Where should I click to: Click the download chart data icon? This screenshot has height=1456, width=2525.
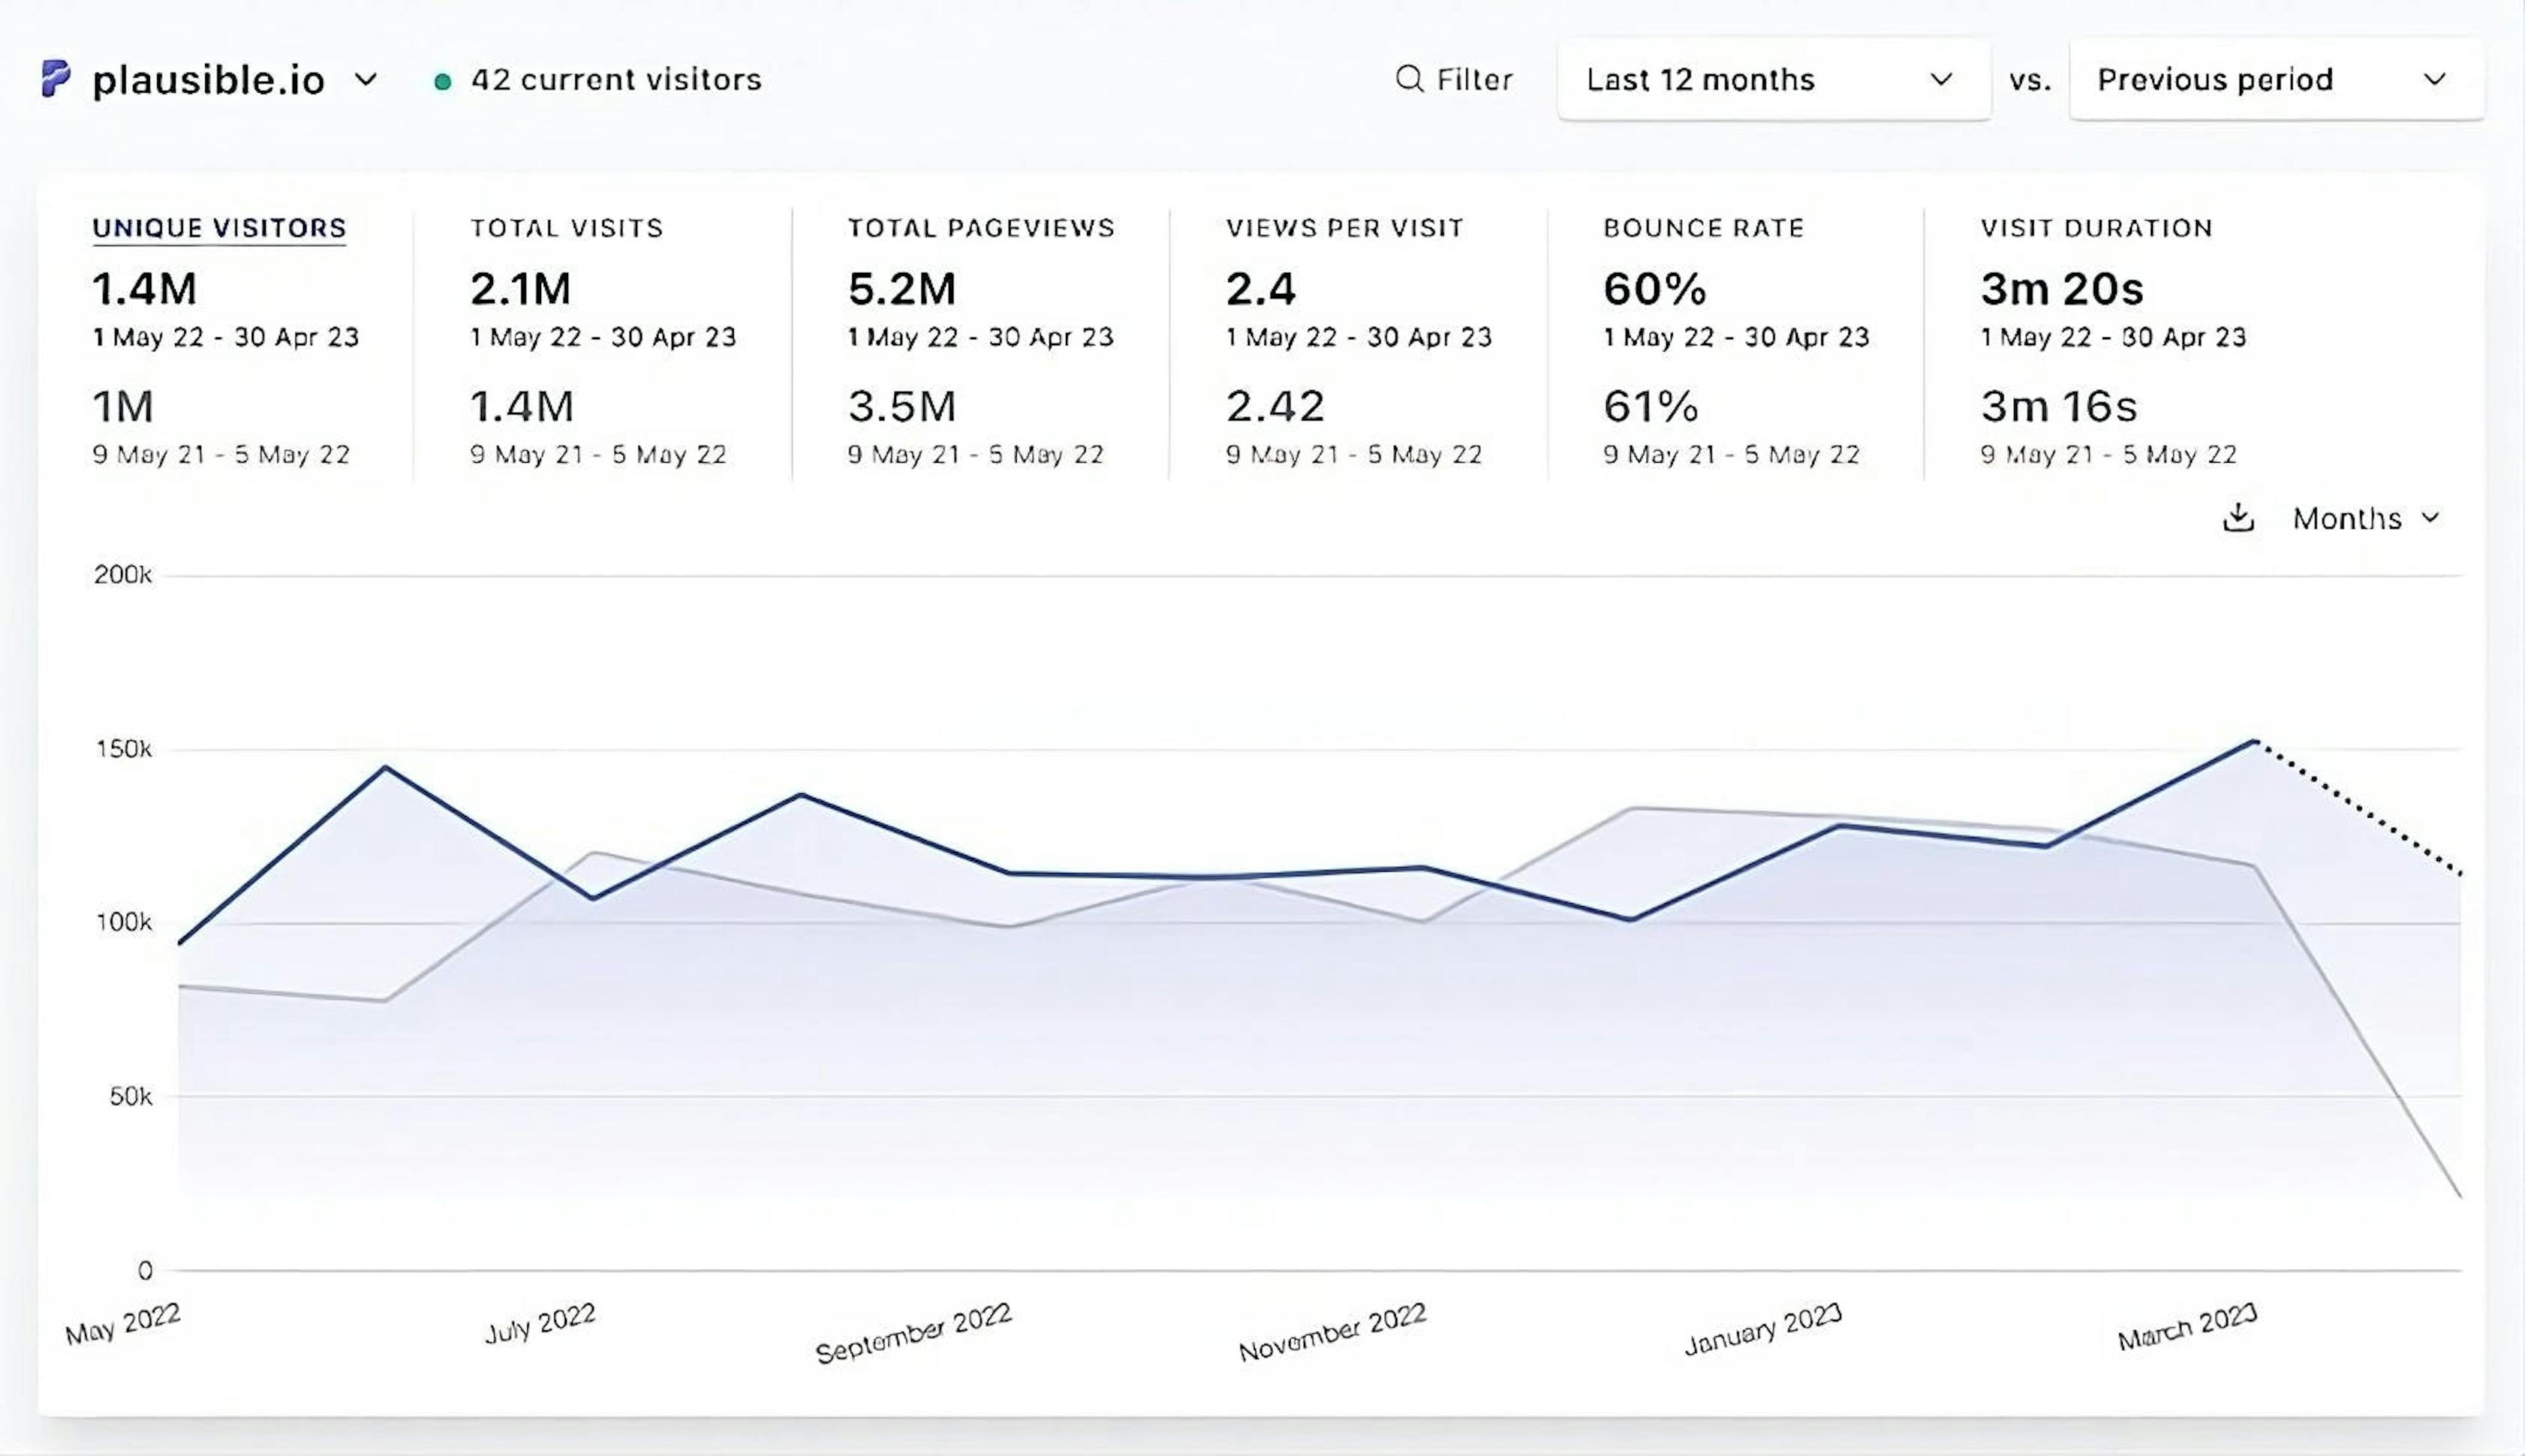click(2238, 518)
